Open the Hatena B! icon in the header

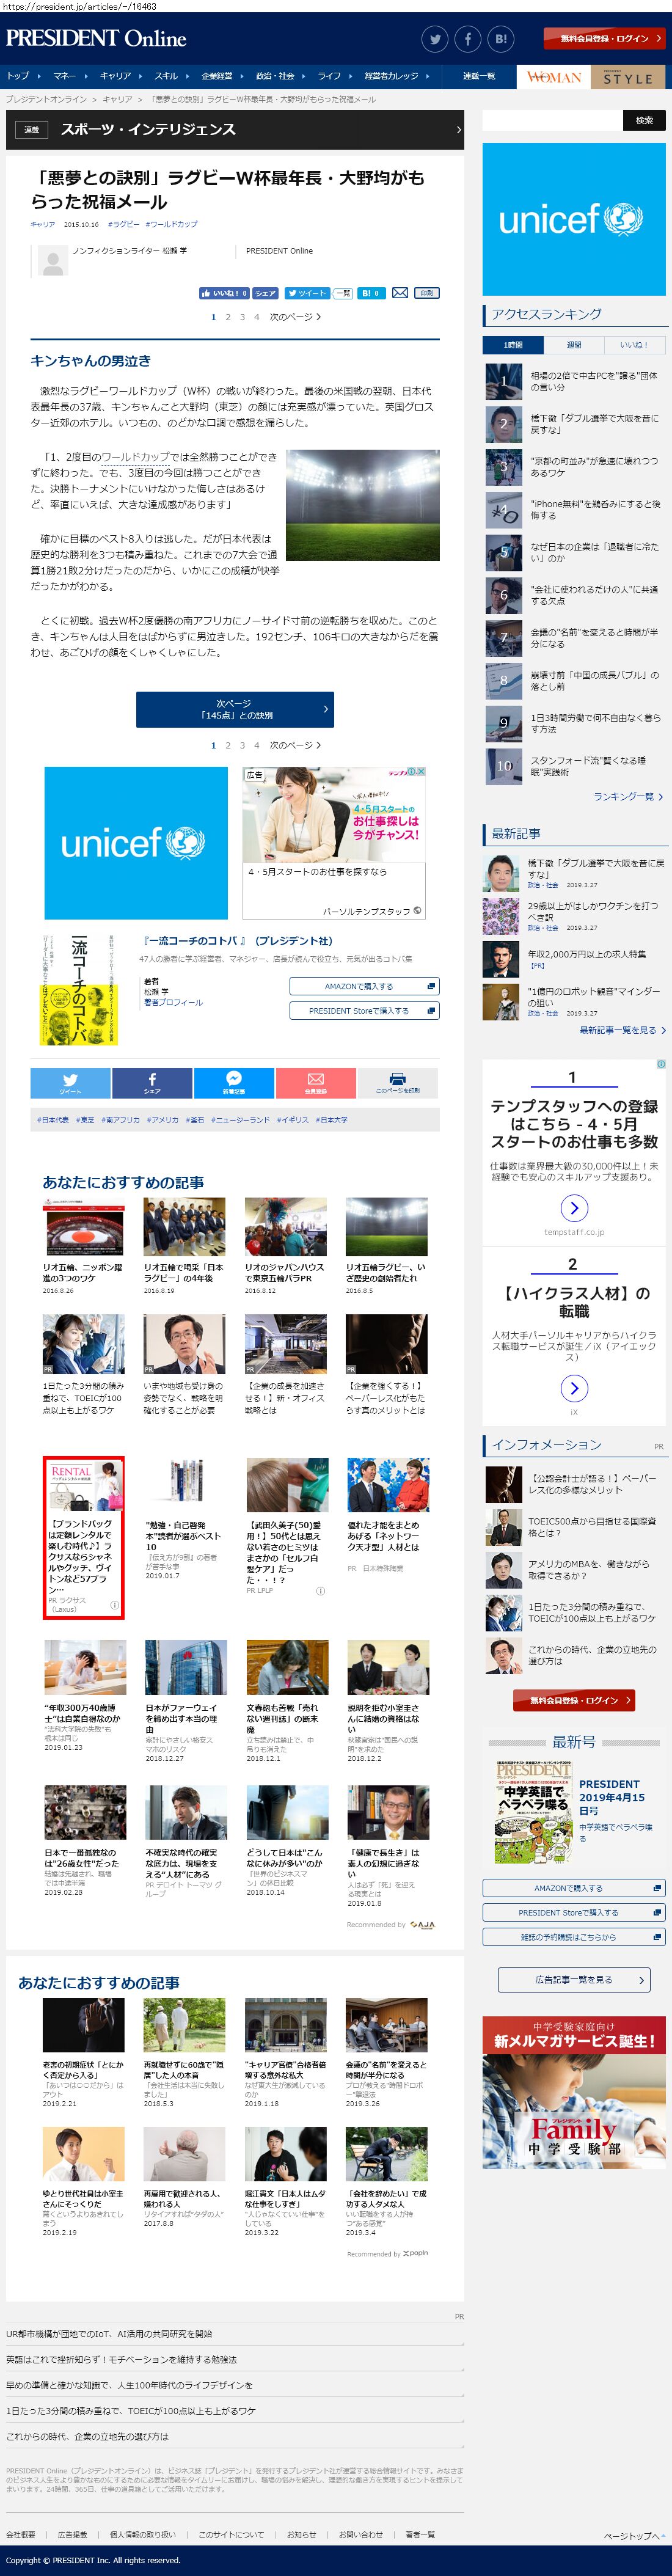[x=501, y=39]
